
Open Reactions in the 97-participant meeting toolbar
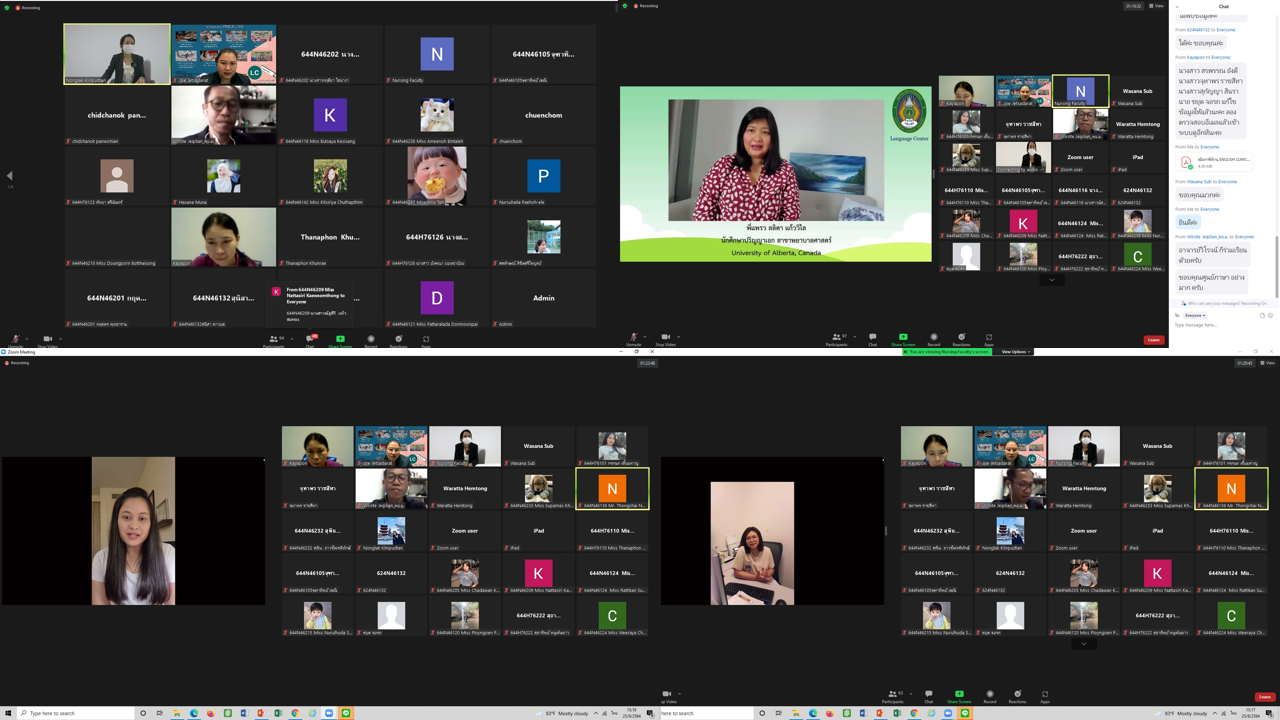tap(961, 339)
